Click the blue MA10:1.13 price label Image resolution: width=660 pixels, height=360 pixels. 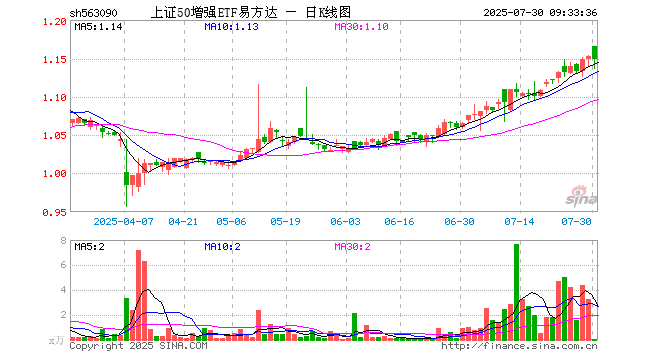[x=231, y=27]
